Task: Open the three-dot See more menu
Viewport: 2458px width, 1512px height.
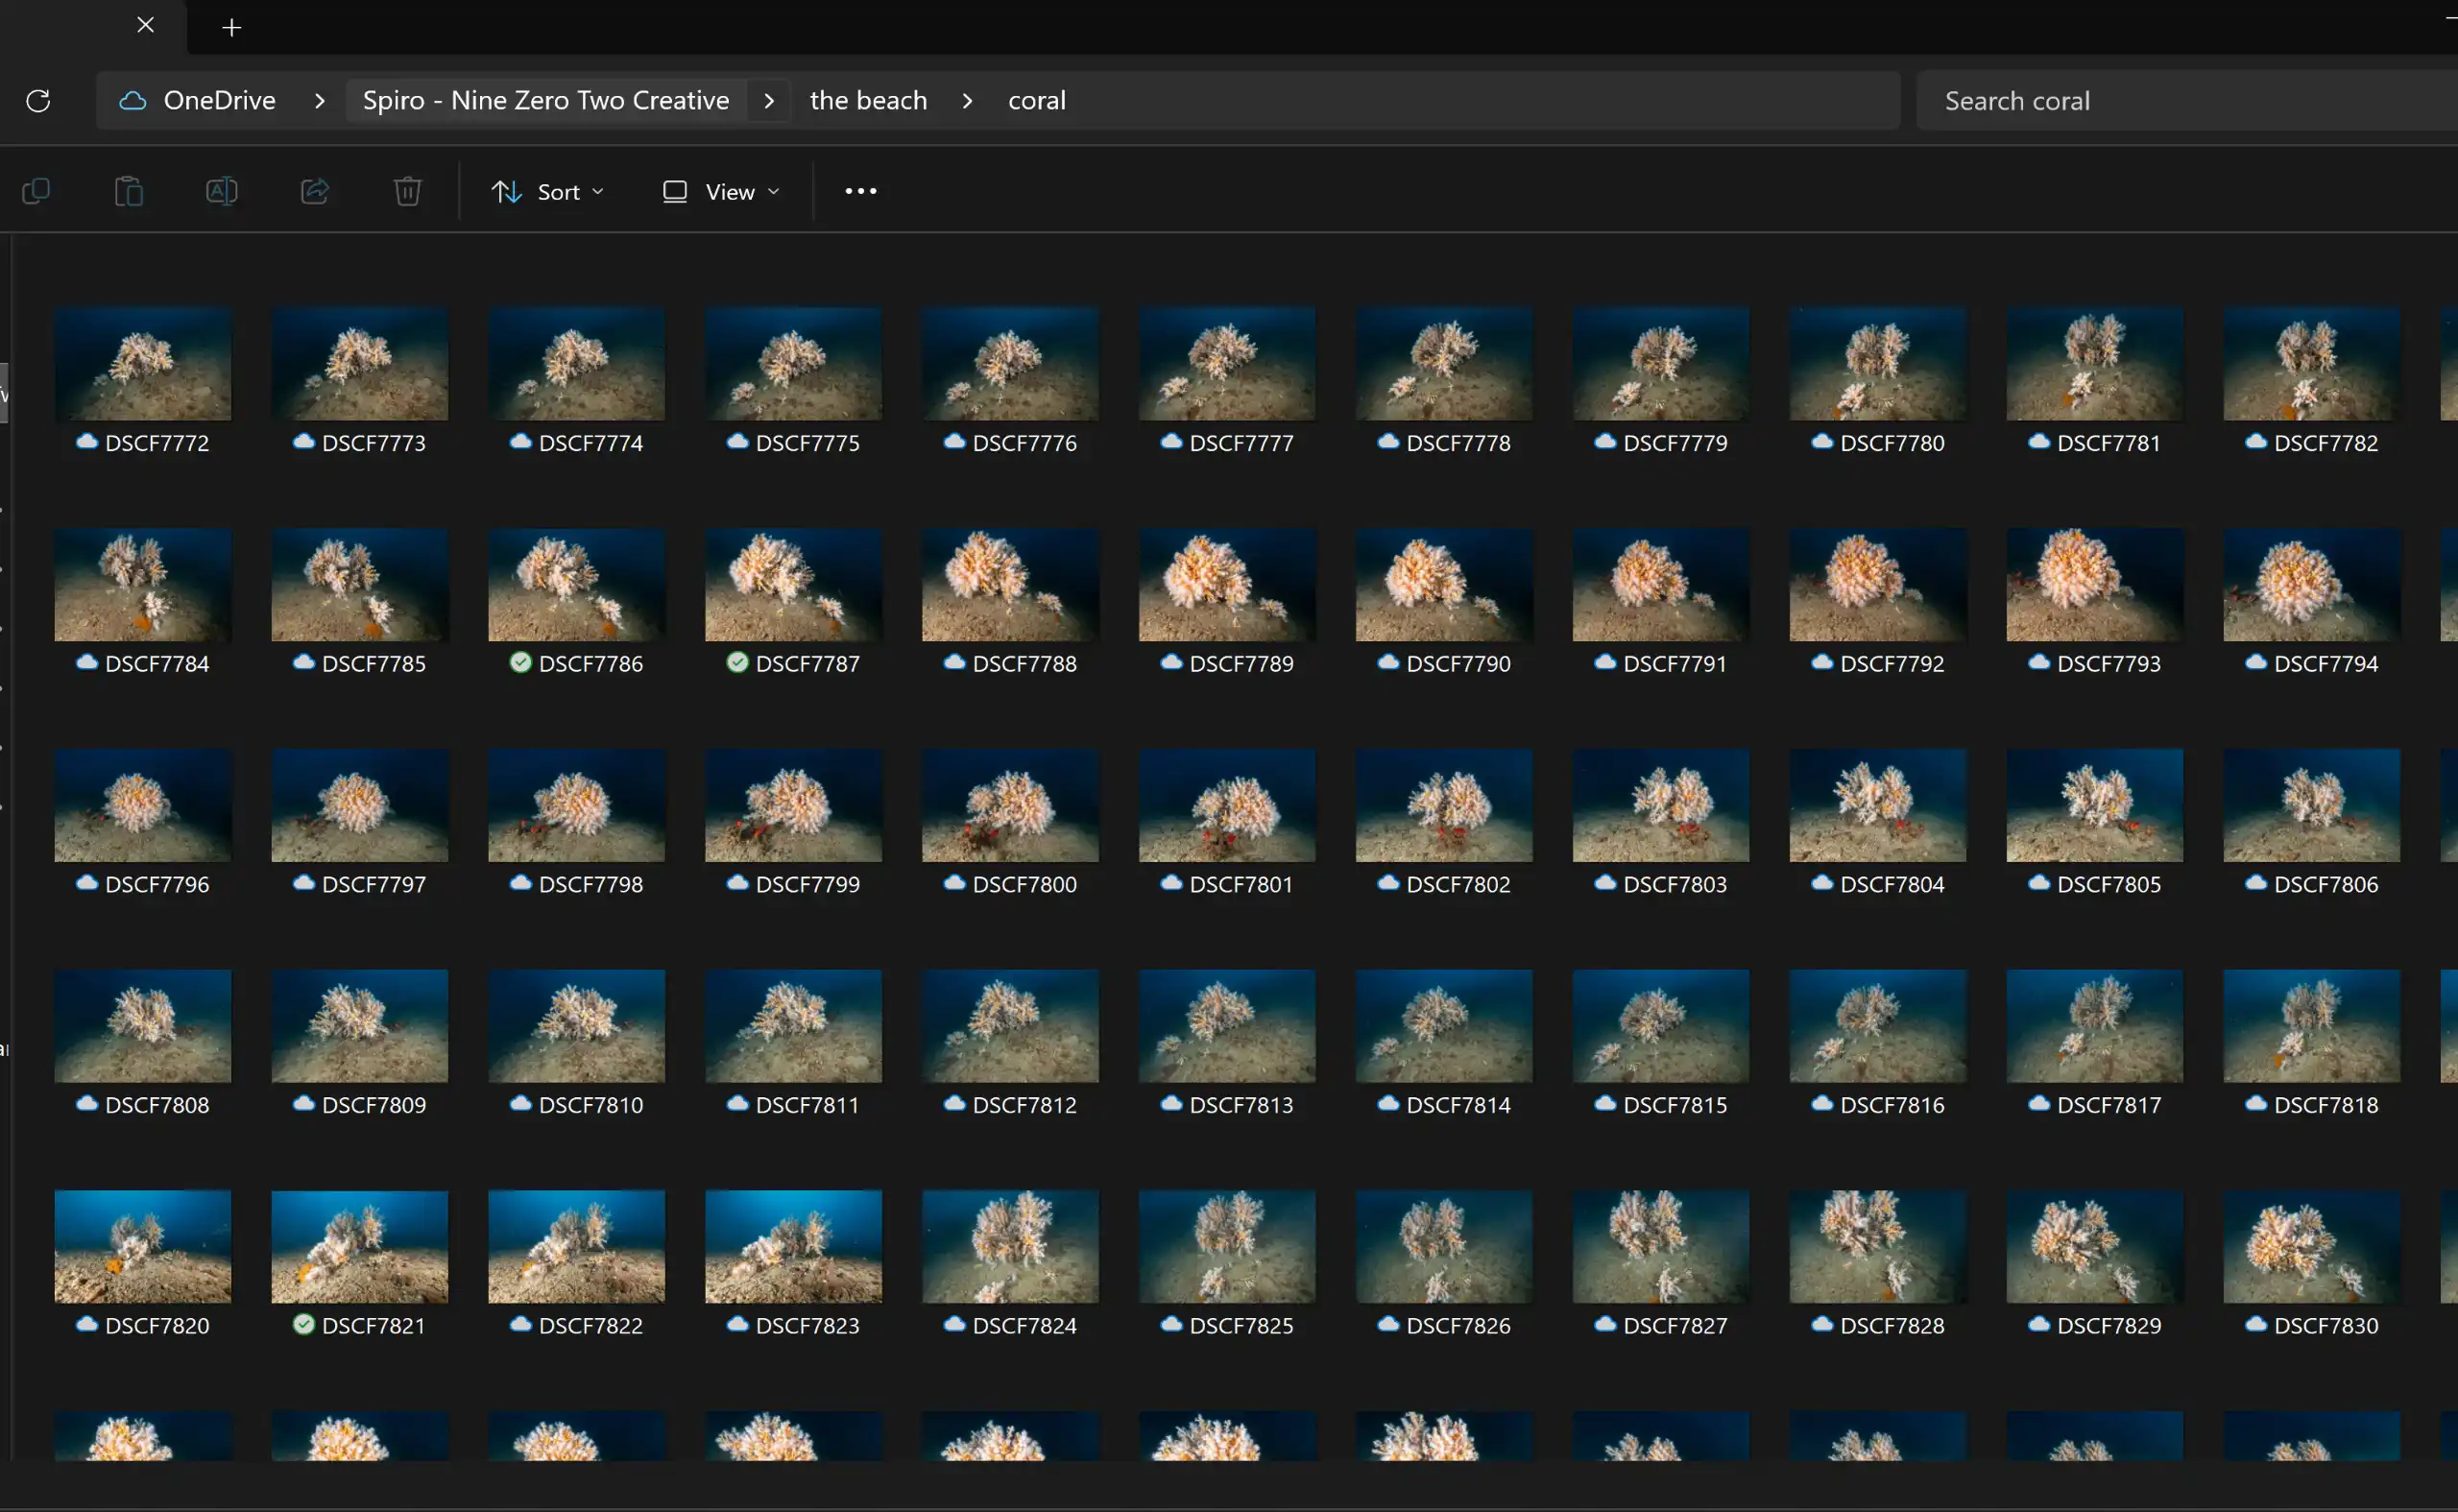Action: pyautogui.click(x=860, y=191)
